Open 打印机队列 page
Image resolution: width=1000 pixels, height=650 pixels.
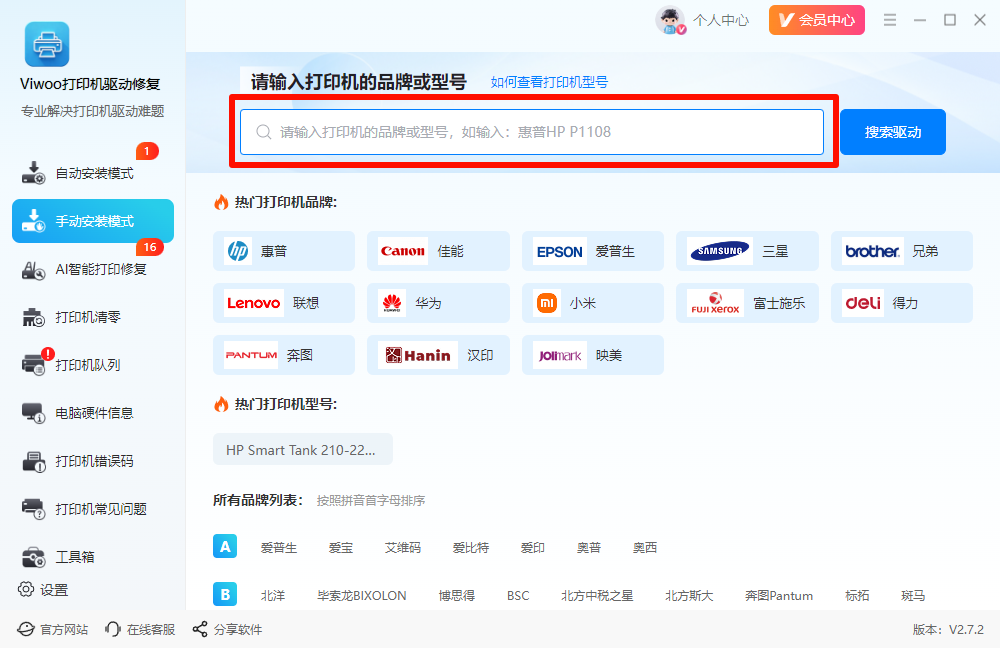pyautogui.click(x=92, y=365)
